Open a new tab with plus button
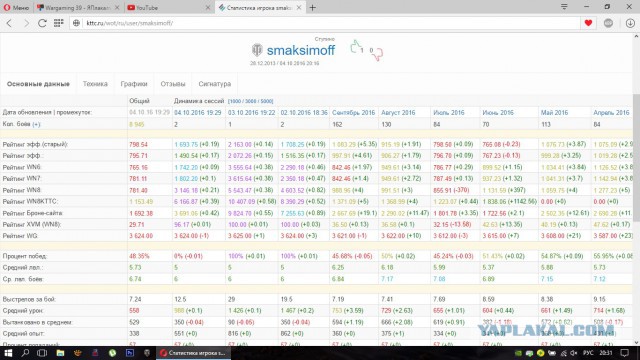Image resolution: width=640 pixels, height=360 pixels. click(x=312, y=7)
